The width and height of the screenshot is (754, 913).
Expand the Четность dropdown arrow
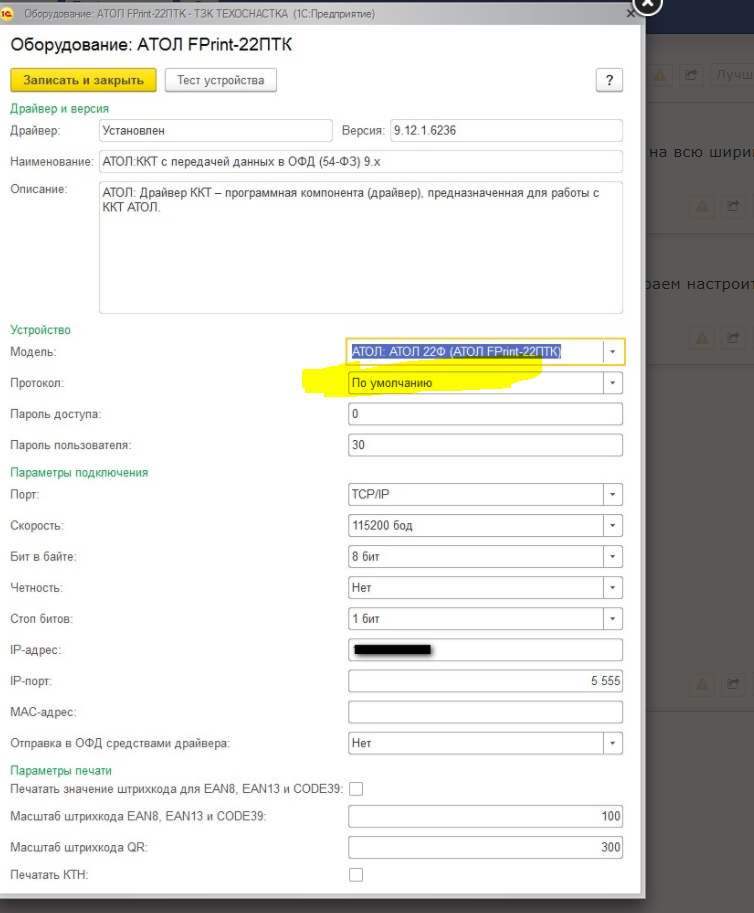[x=613, y=588]
